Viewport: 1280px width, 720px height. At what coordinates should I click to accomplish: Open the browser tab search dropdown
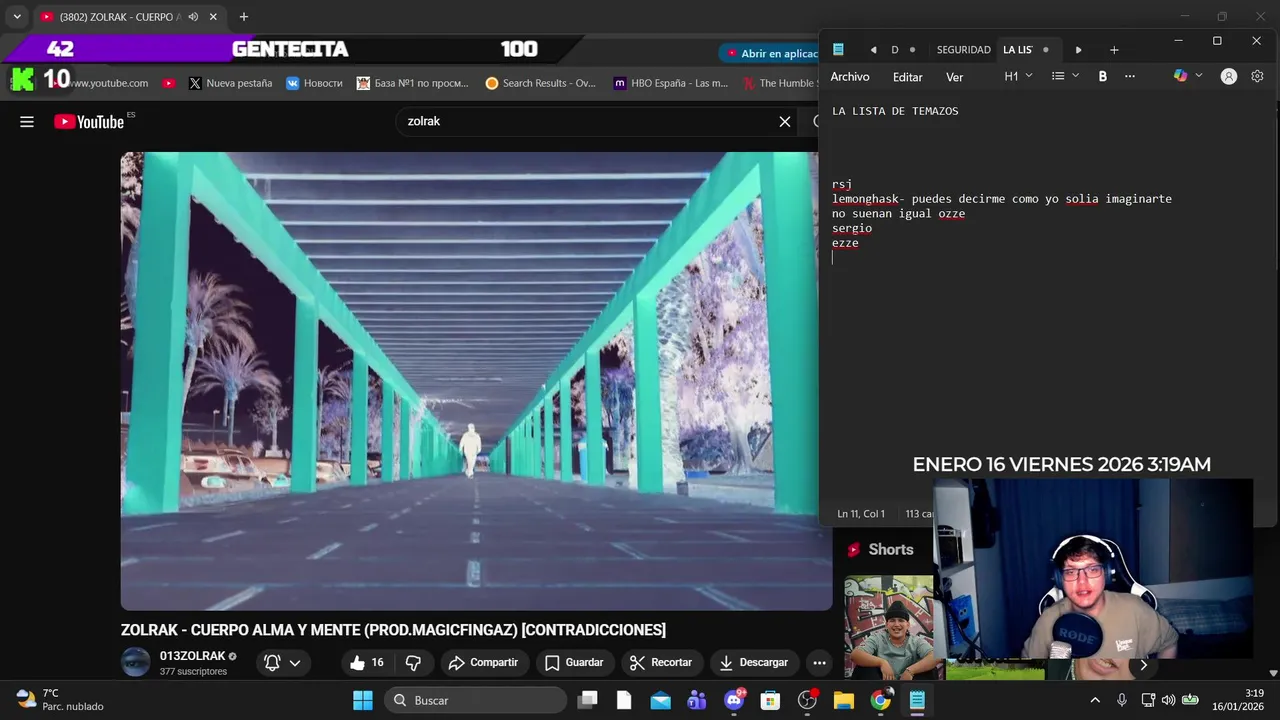click(17, 17)
